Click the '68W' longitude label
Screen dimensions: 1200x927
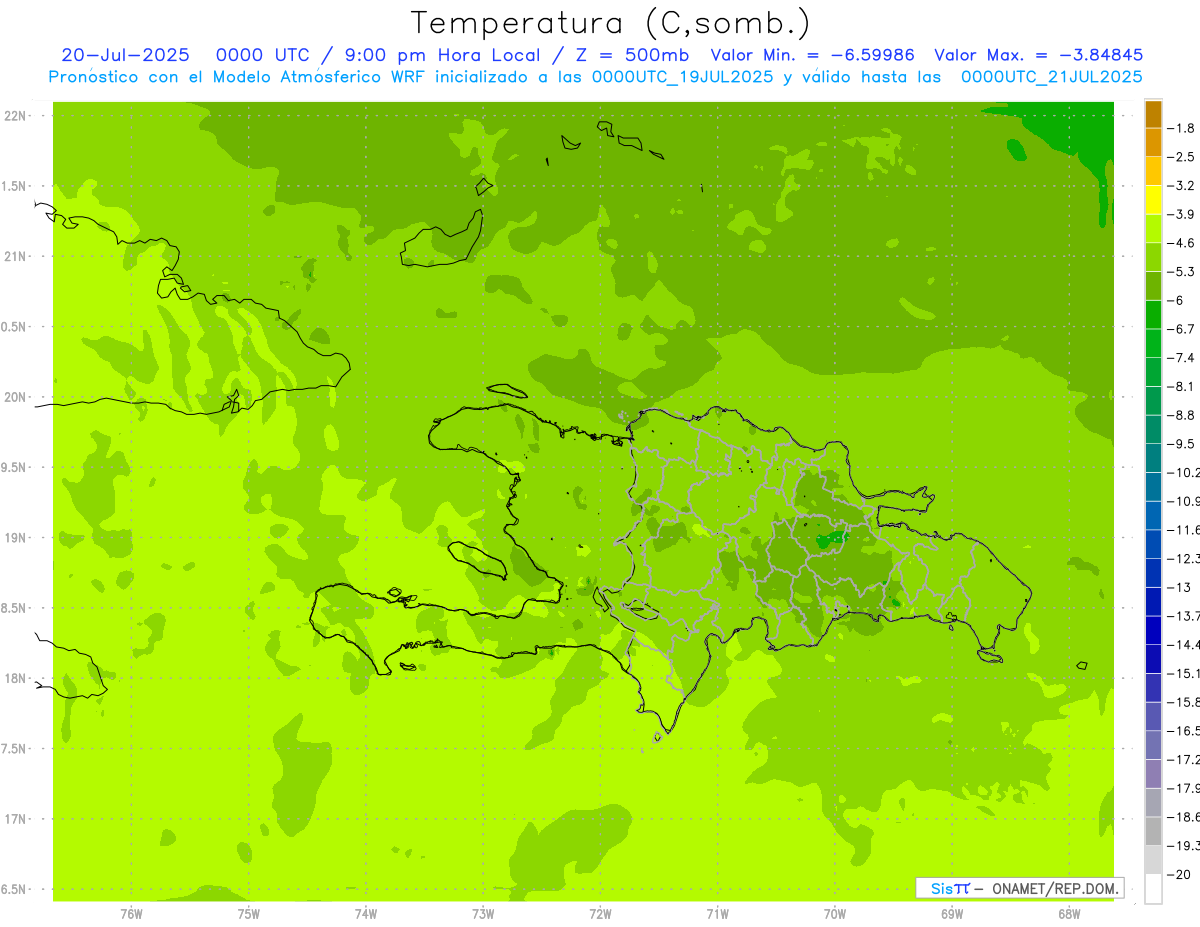pos(1069,913)
